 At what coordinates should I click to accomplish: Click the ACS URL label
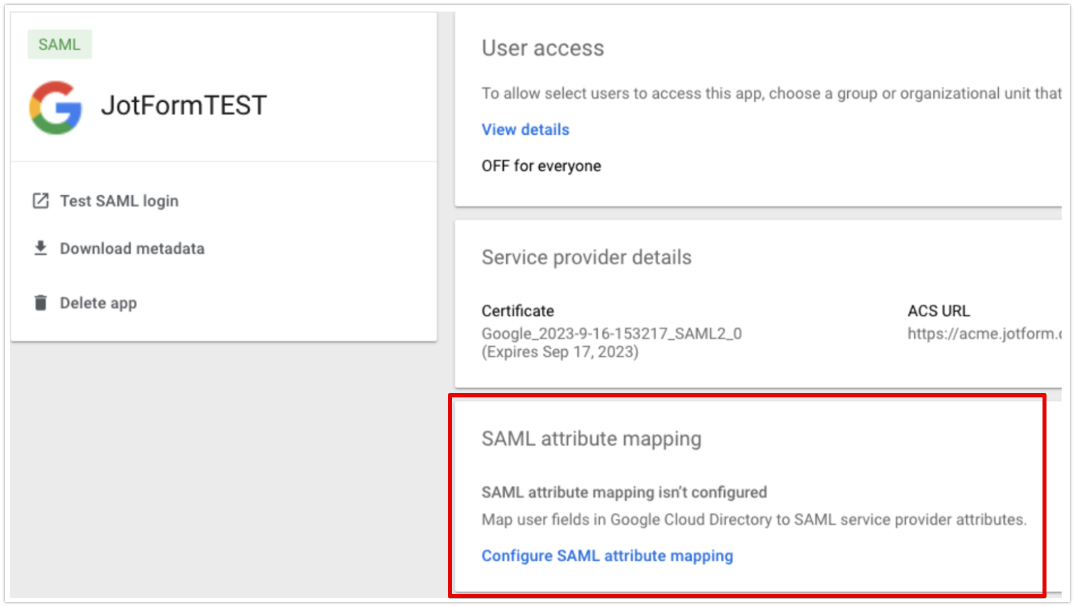938,311
